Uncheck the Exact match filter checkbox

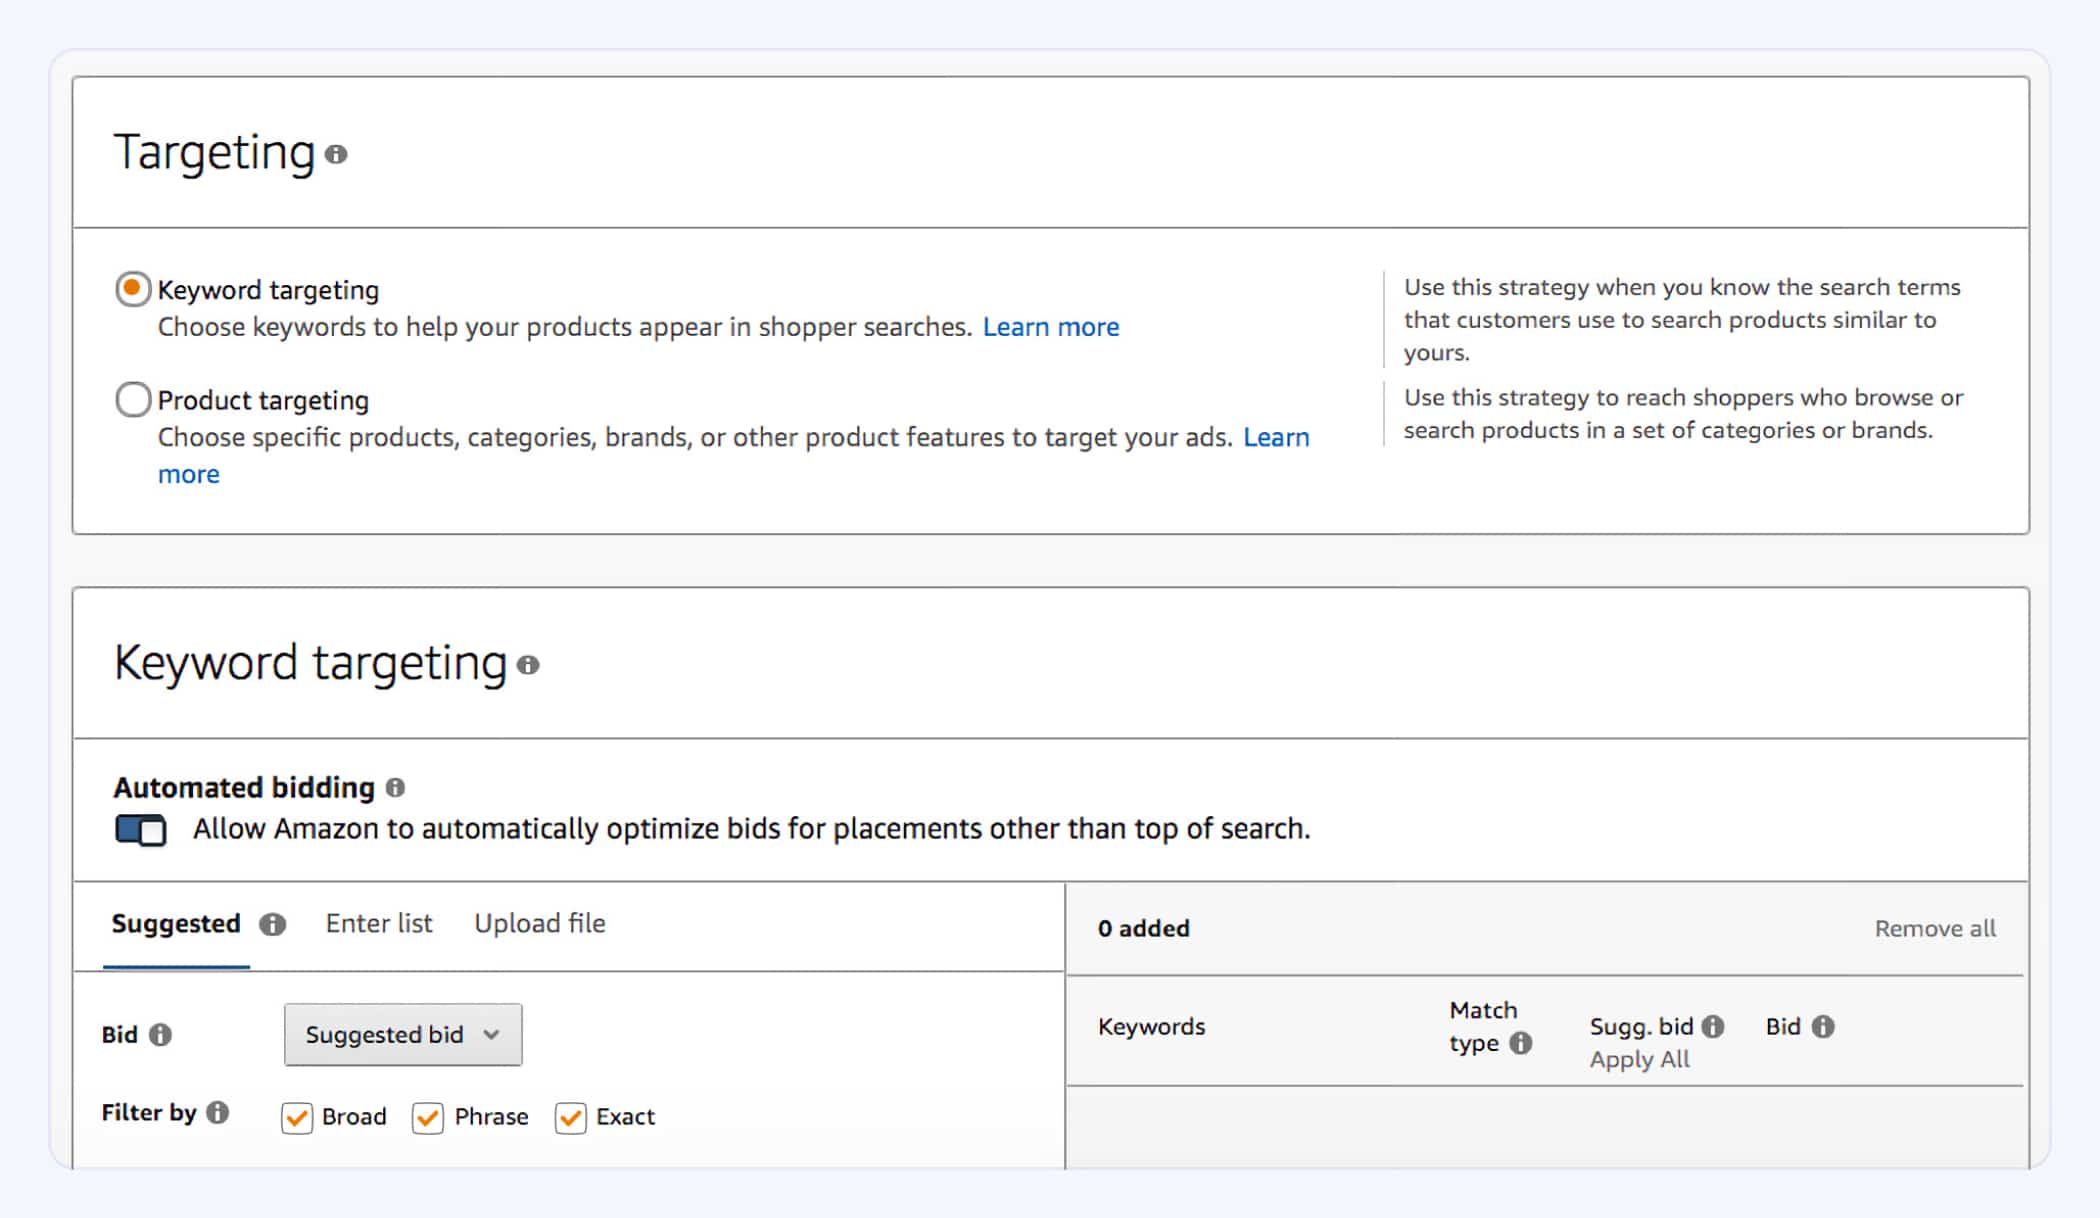click(x=570, y=1117)
